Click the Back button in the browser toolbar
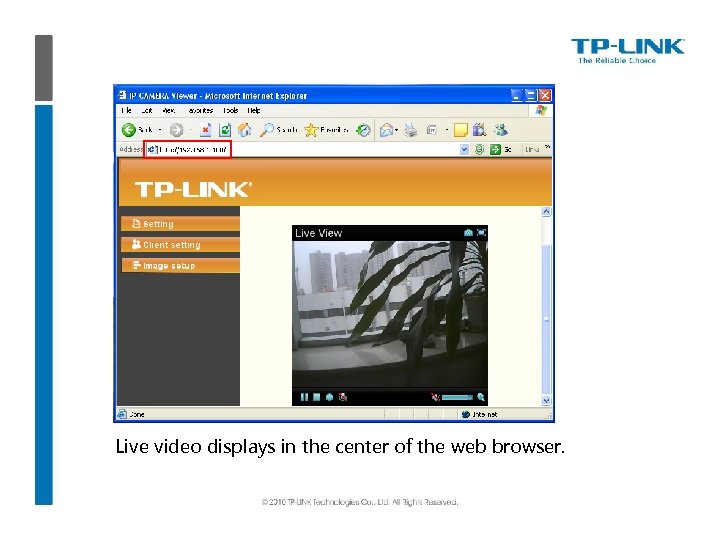 pos(136,130)
